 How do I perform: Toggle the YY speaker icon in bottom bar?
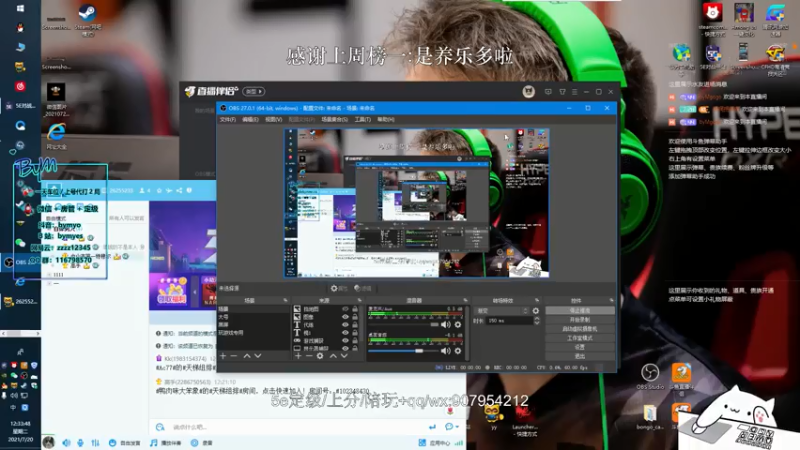tap(66, 443)
